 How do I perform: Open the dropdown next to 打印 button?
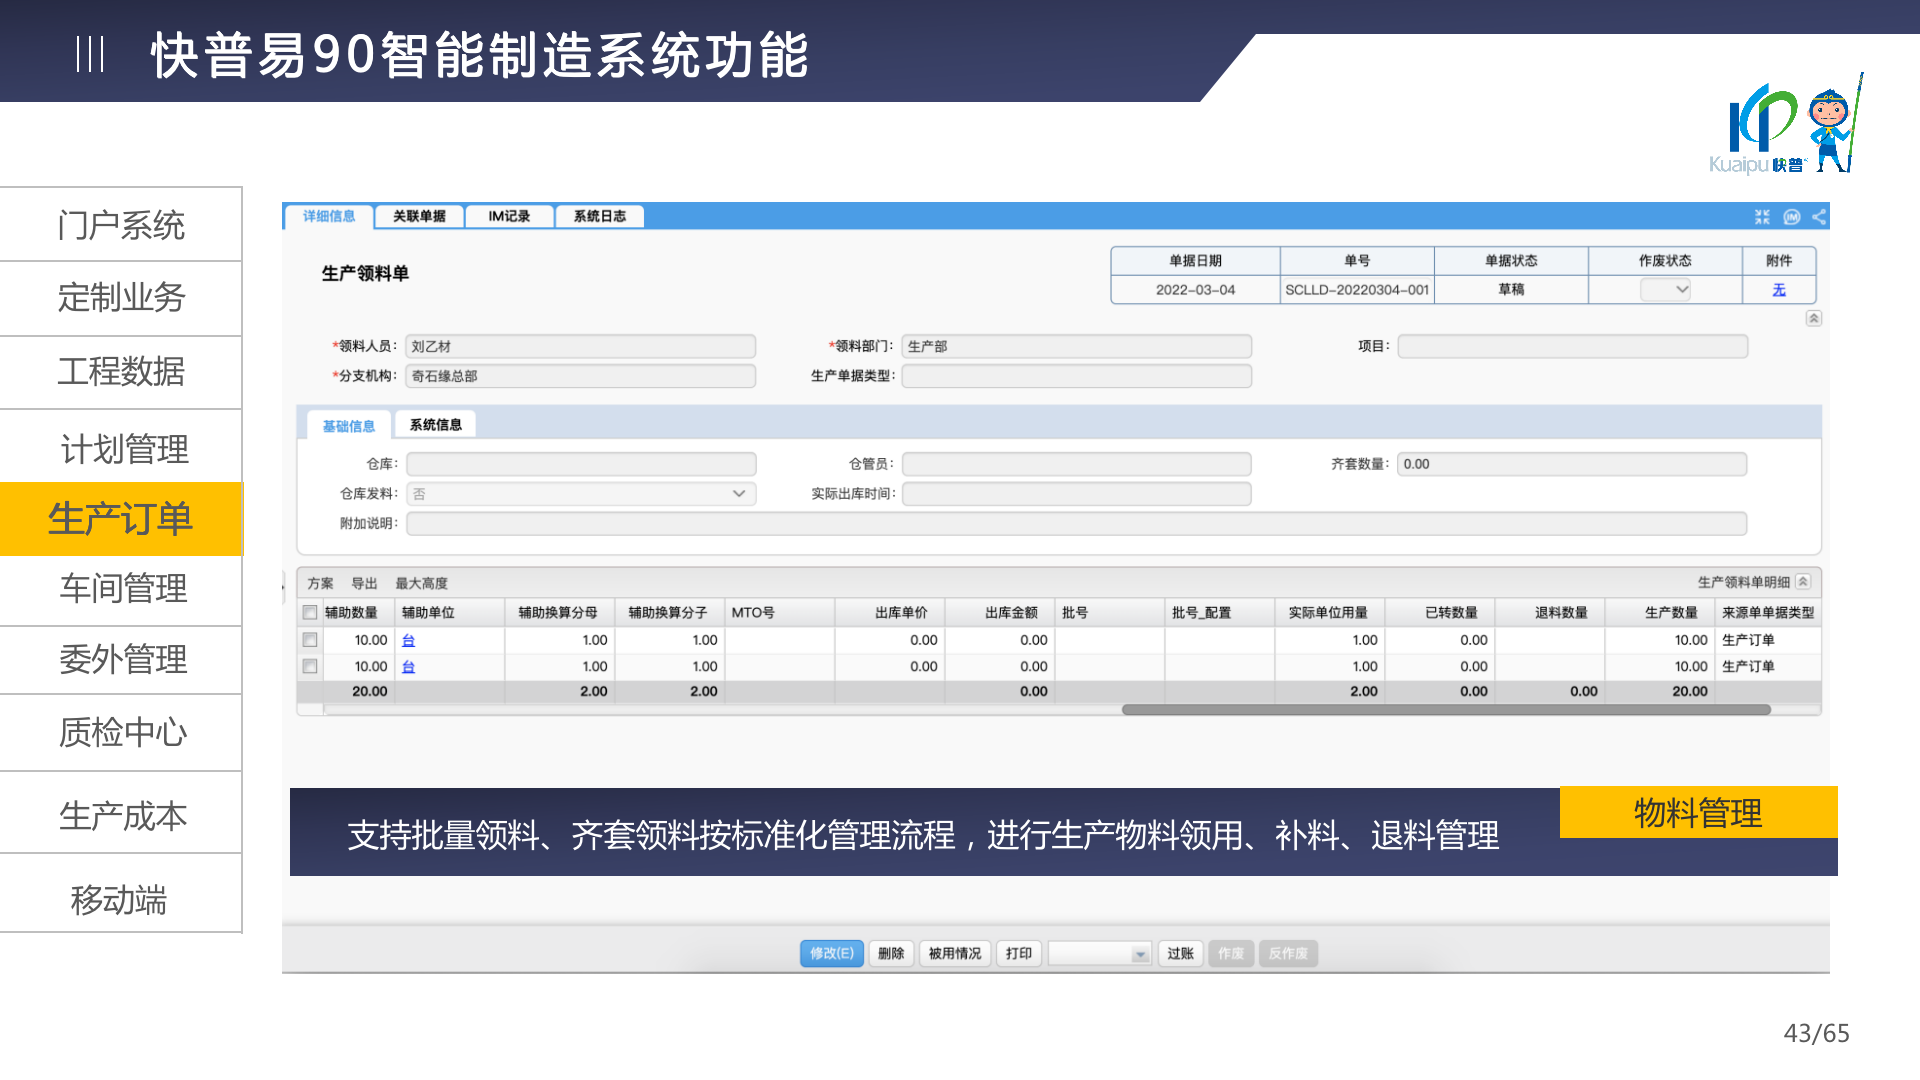1139,954
